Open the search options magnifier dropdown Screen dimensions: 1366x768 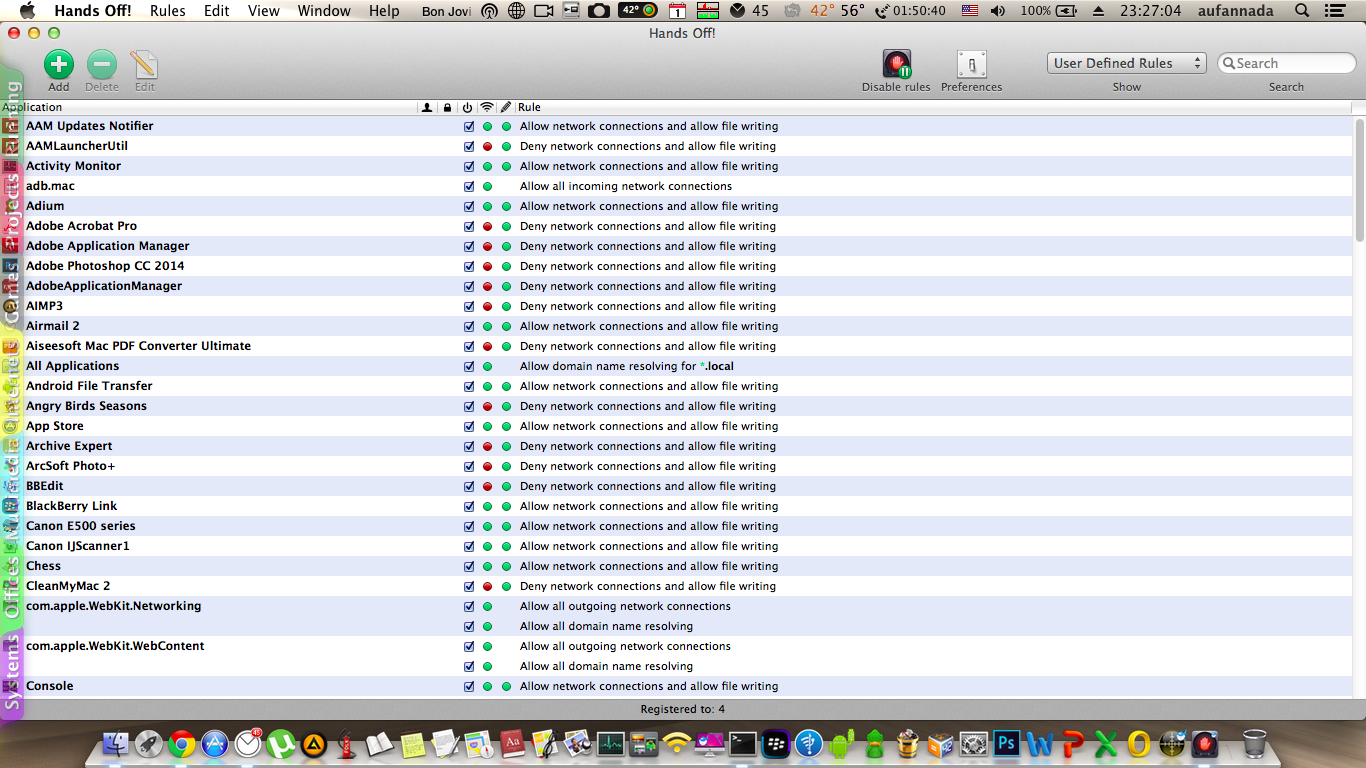click(1228, 63)
